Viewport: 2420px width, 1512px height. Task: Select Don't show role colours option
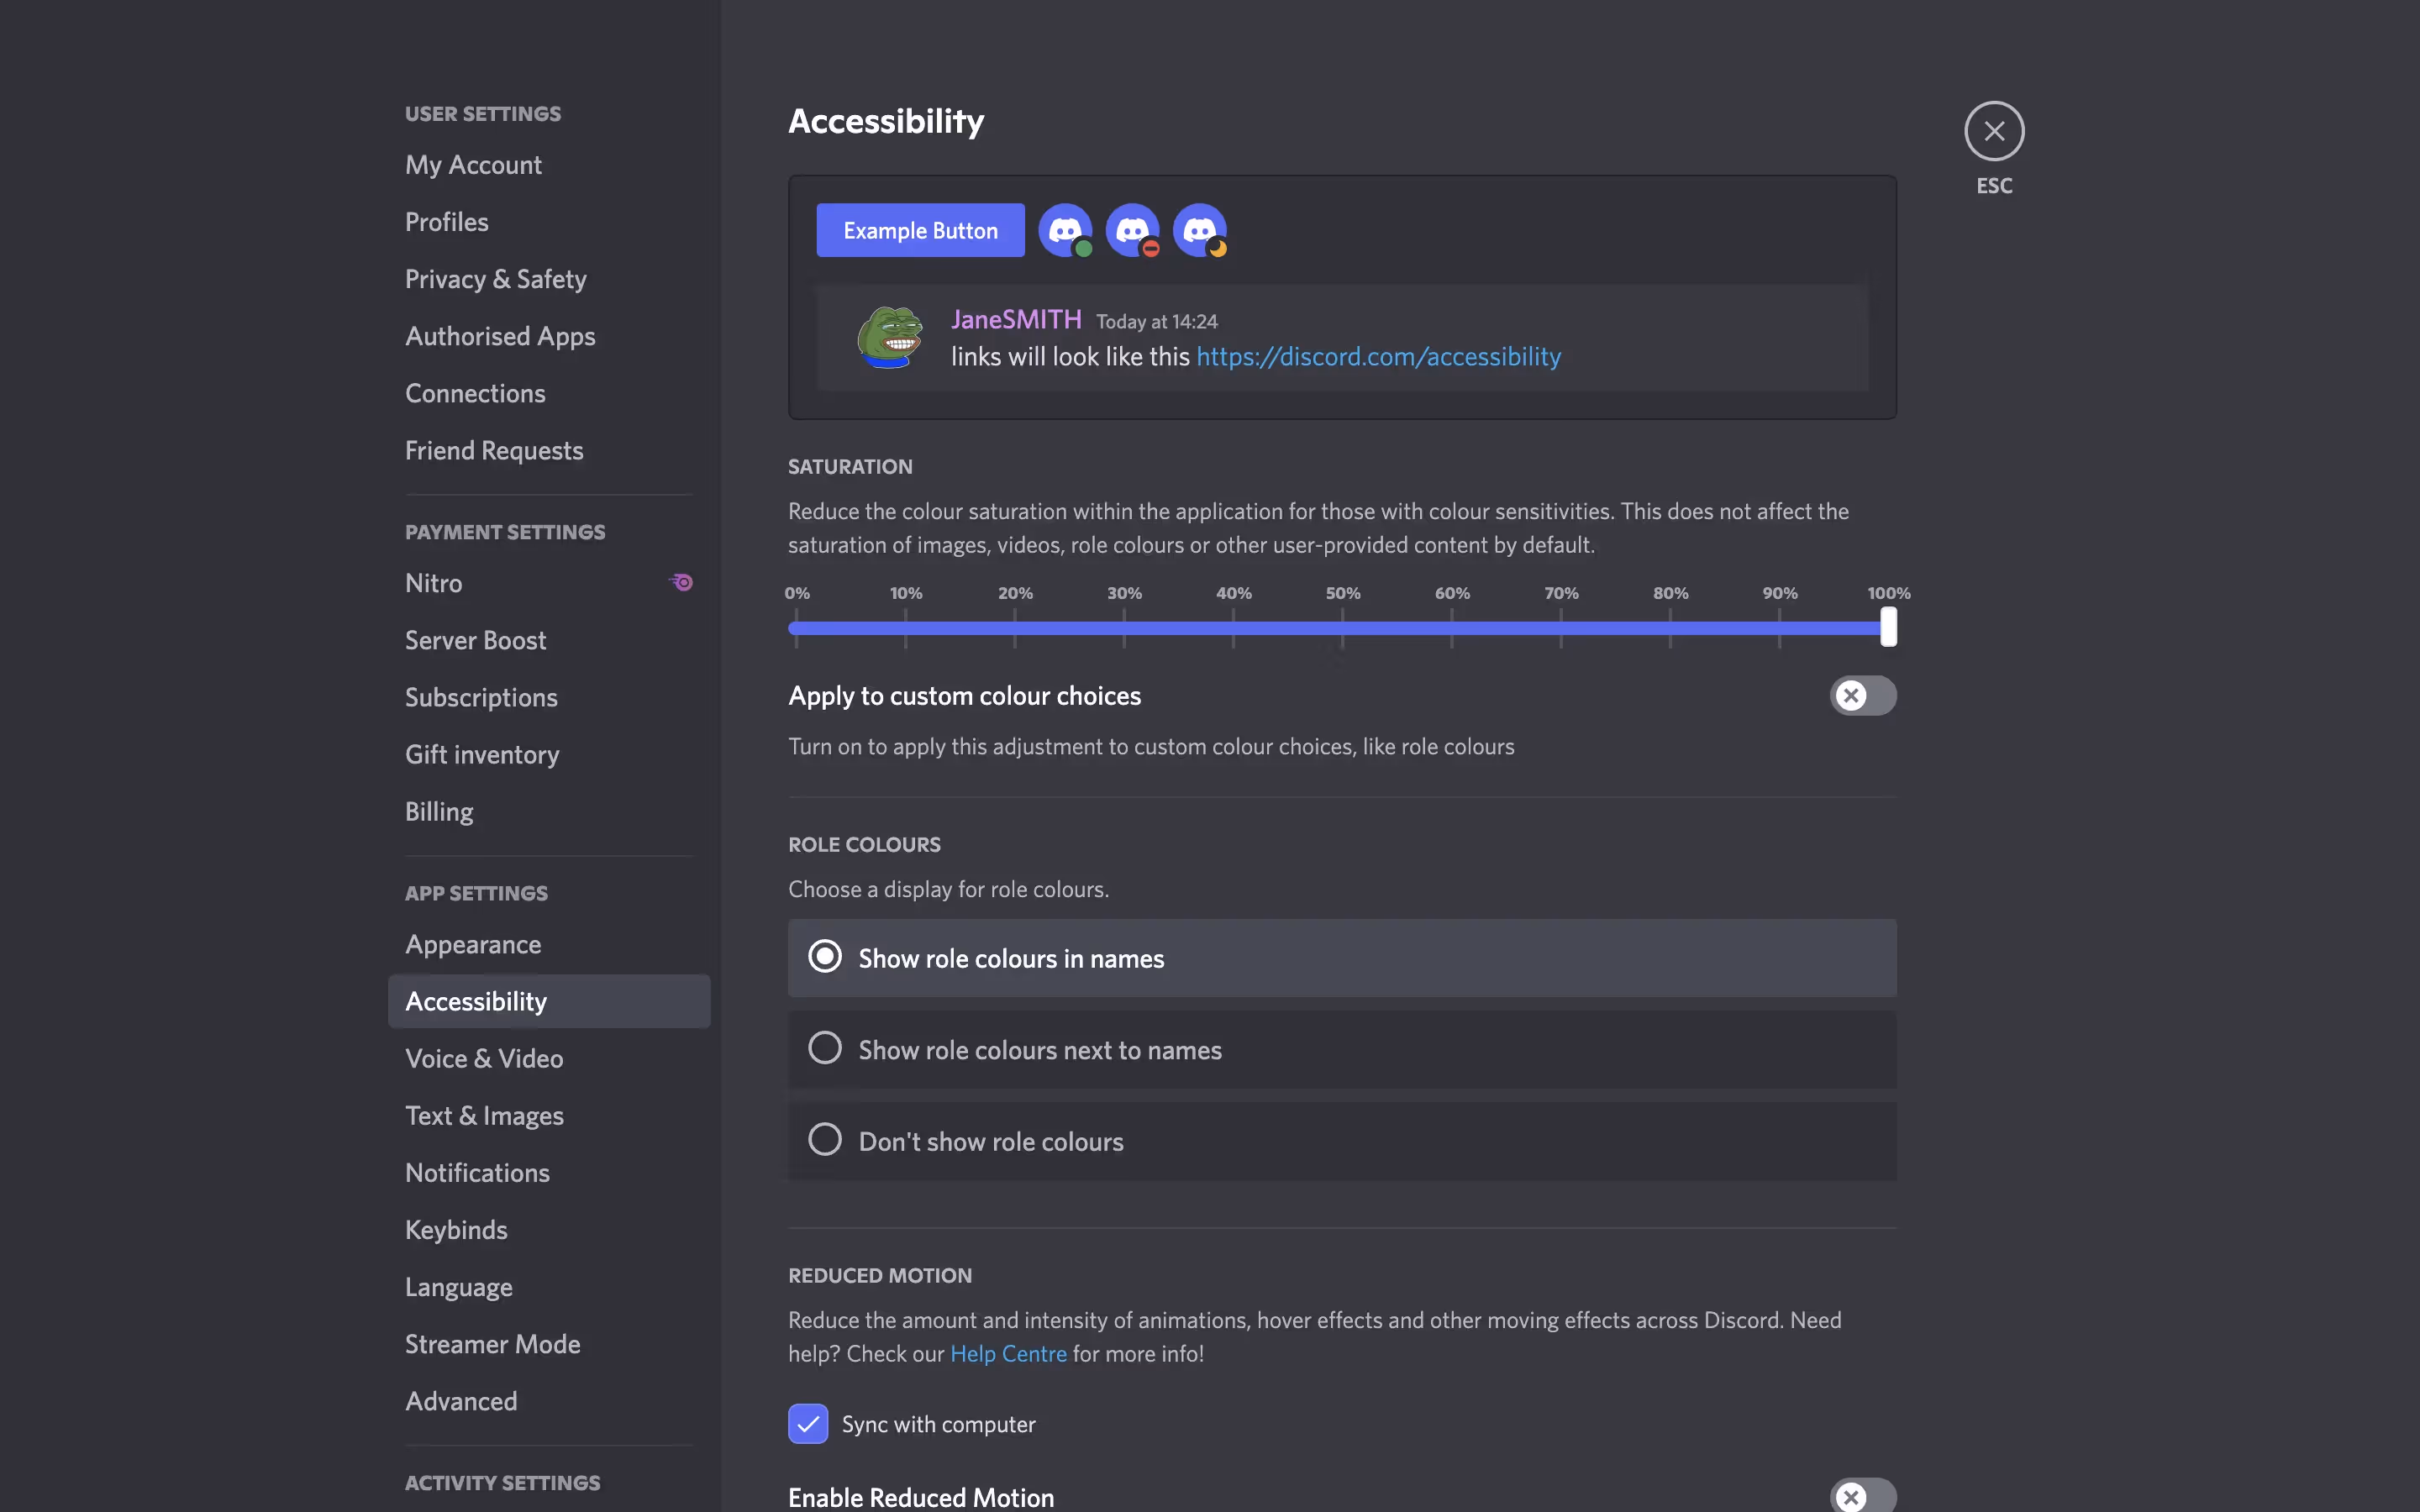click(825, 1140)
